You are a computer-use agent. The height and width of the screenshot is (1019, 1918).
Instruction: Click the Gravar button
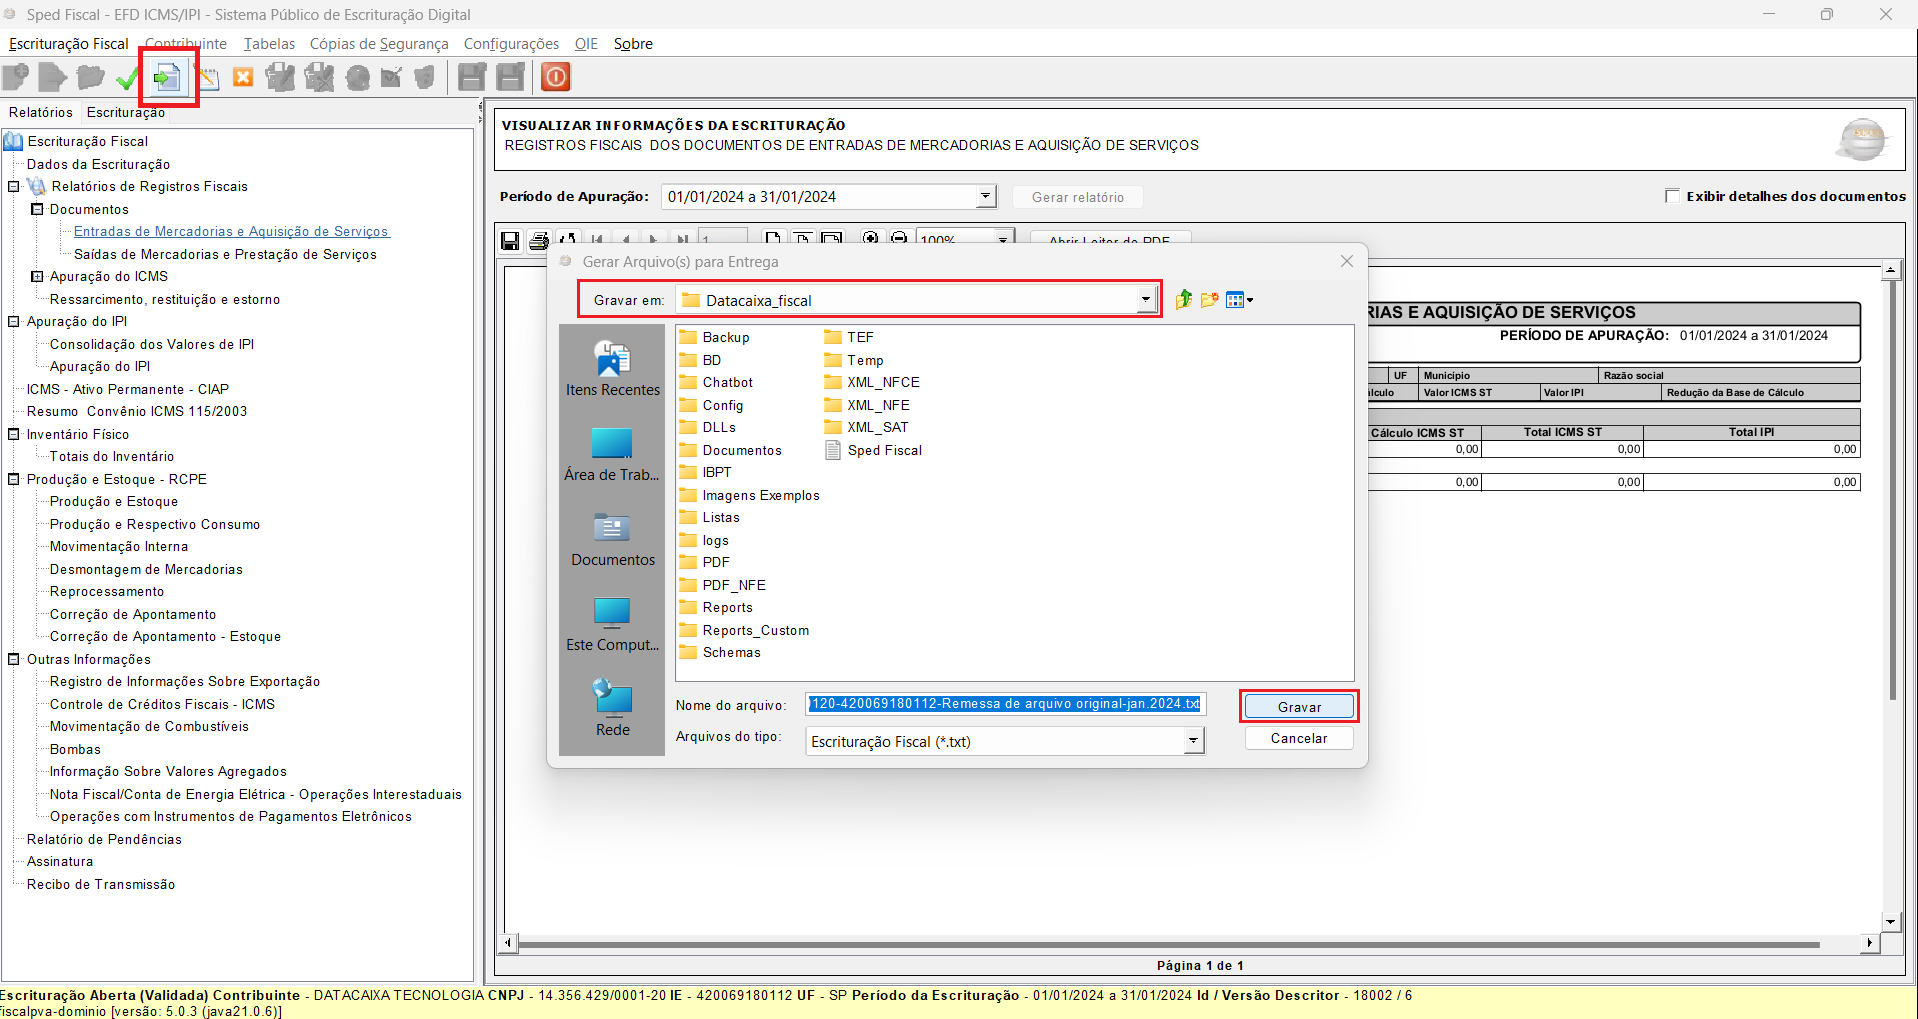pyautogui.click(x=1299, y=706)
